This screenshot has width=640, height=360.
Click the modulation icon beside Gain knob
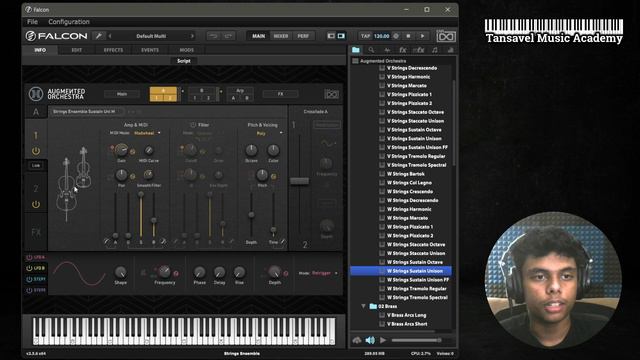click(x=132, y=151)
